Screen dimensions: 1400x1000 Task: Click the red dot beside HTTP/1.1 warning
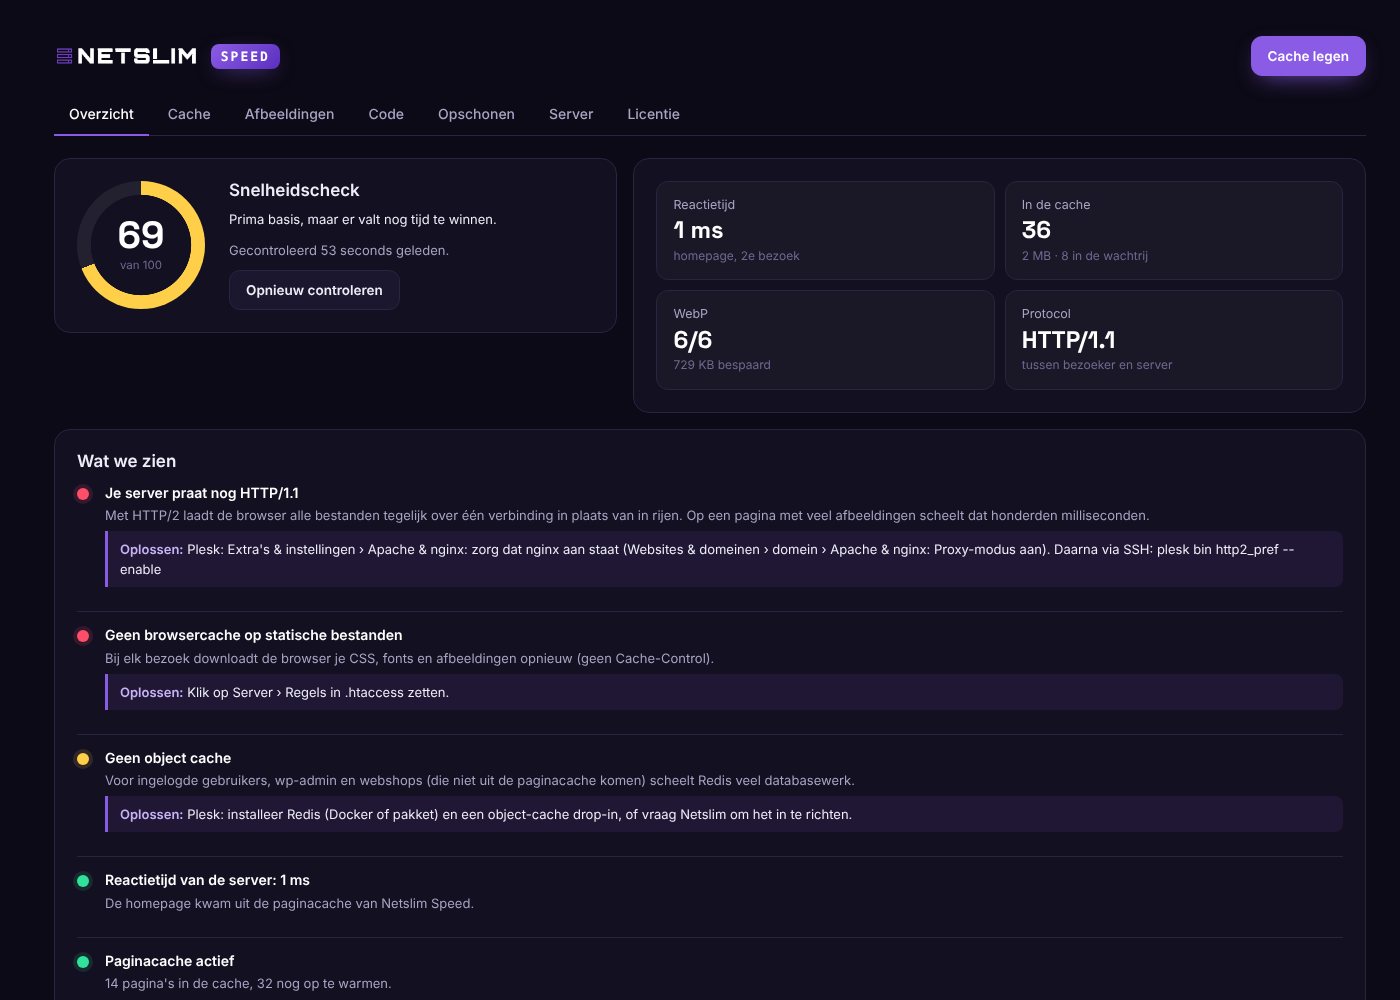(x=83, y=494)
